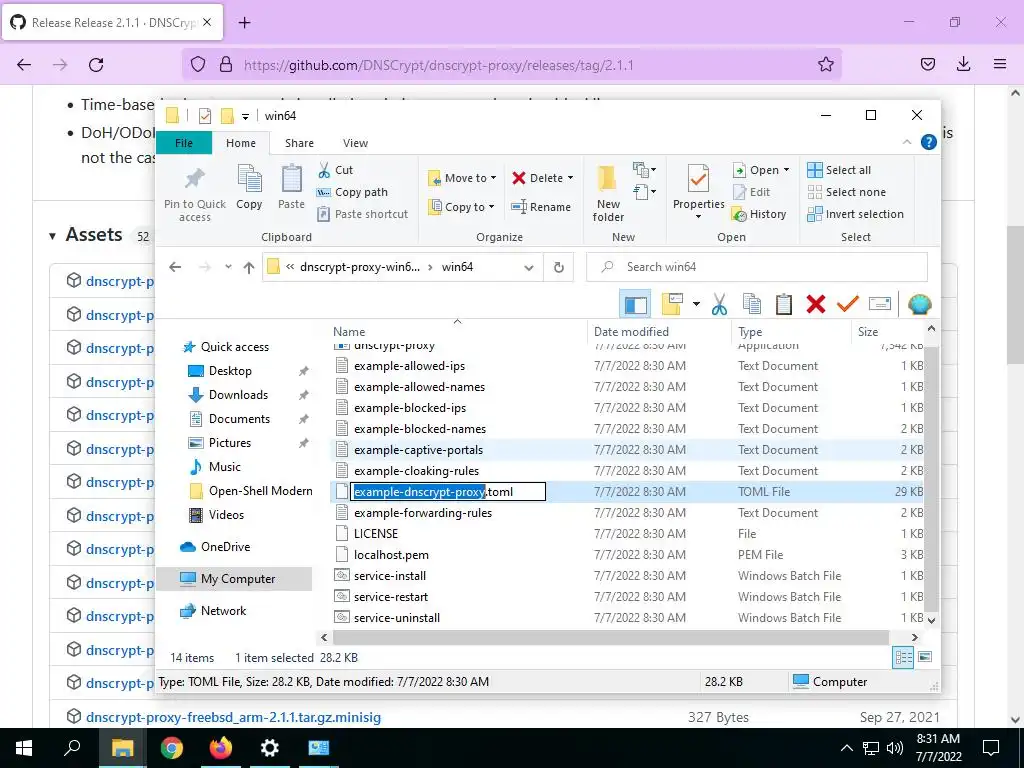The height and width of the screenshot is (768, 1024).
Task: Click Select none in the ribbon
Action: 847,192
